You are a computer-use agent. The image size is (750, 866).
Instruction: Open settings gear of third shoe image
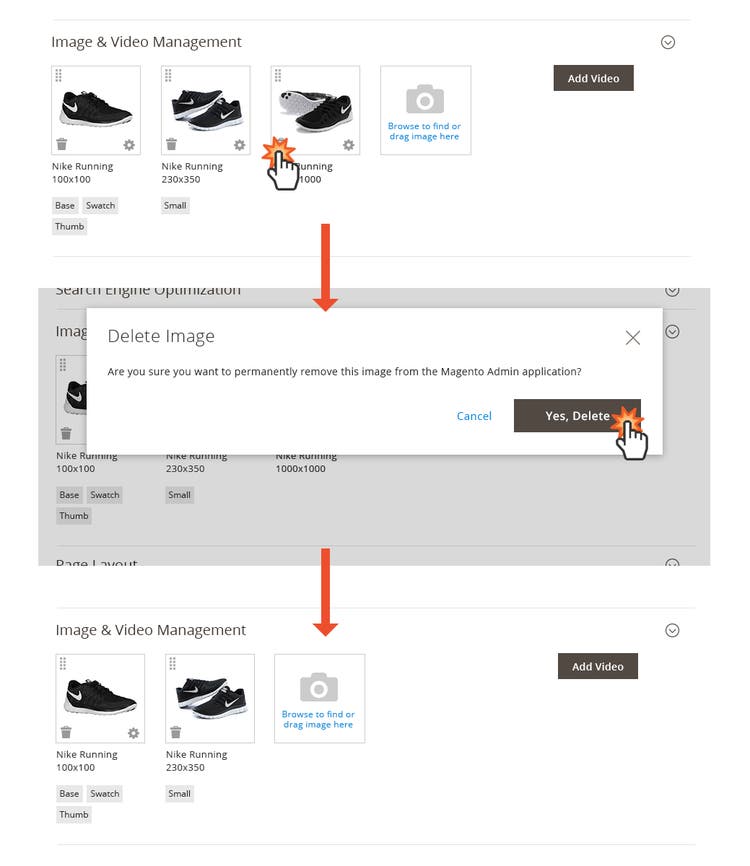(x=348, y=145)
